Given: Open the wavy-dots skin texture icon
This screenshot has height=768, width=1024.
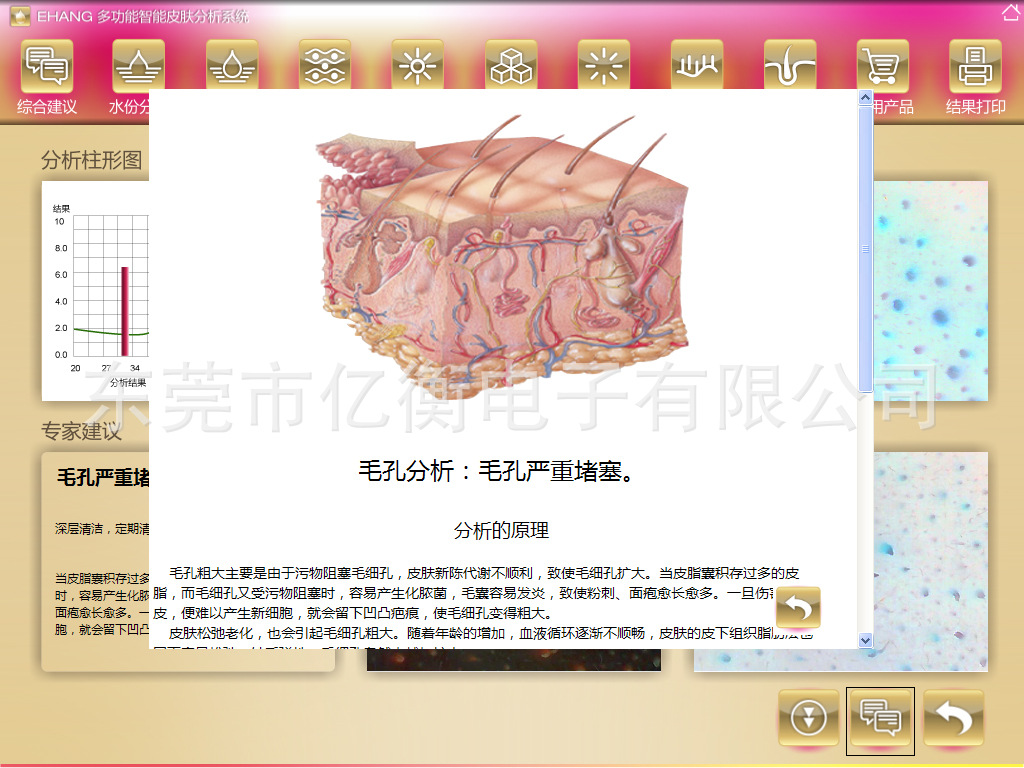Looking at the screenshot, I should point(325,66).
